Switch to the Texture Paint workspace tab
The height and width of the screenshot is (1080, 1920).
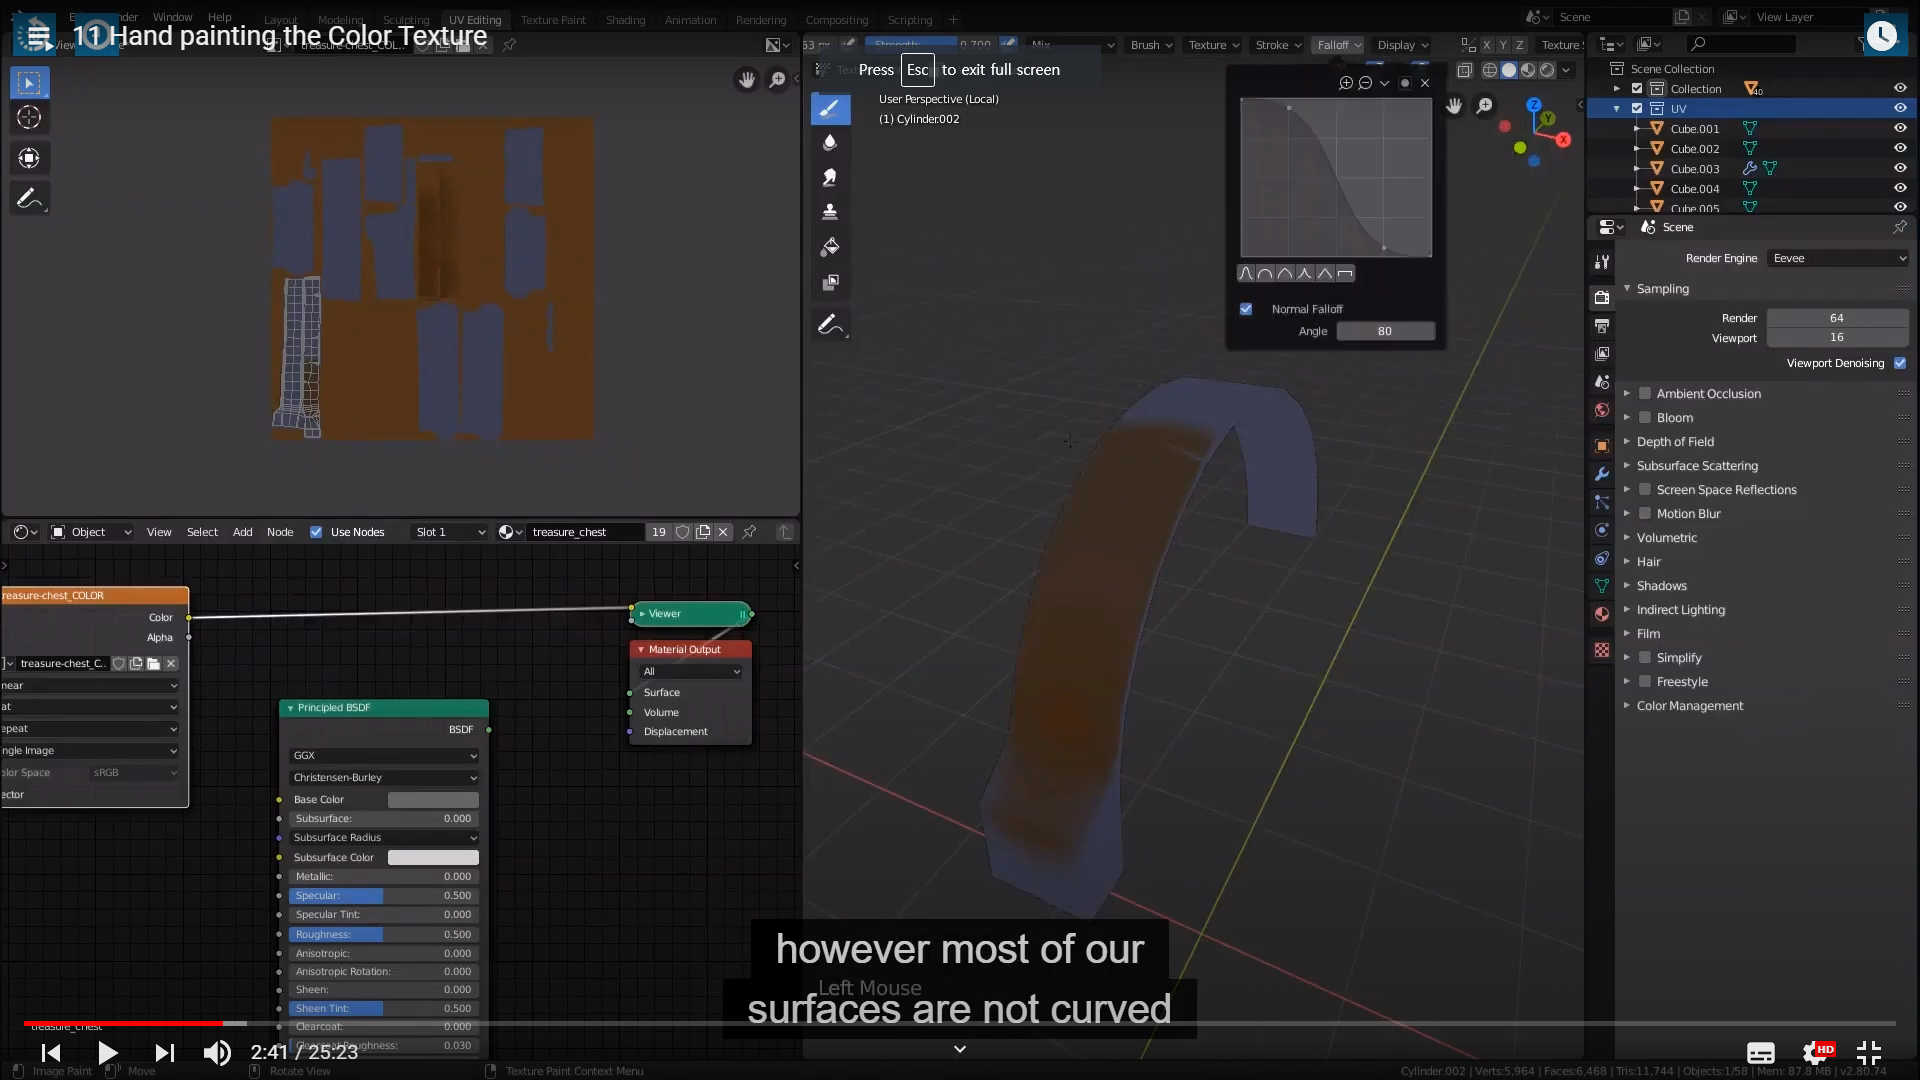(x=553, y=20)
